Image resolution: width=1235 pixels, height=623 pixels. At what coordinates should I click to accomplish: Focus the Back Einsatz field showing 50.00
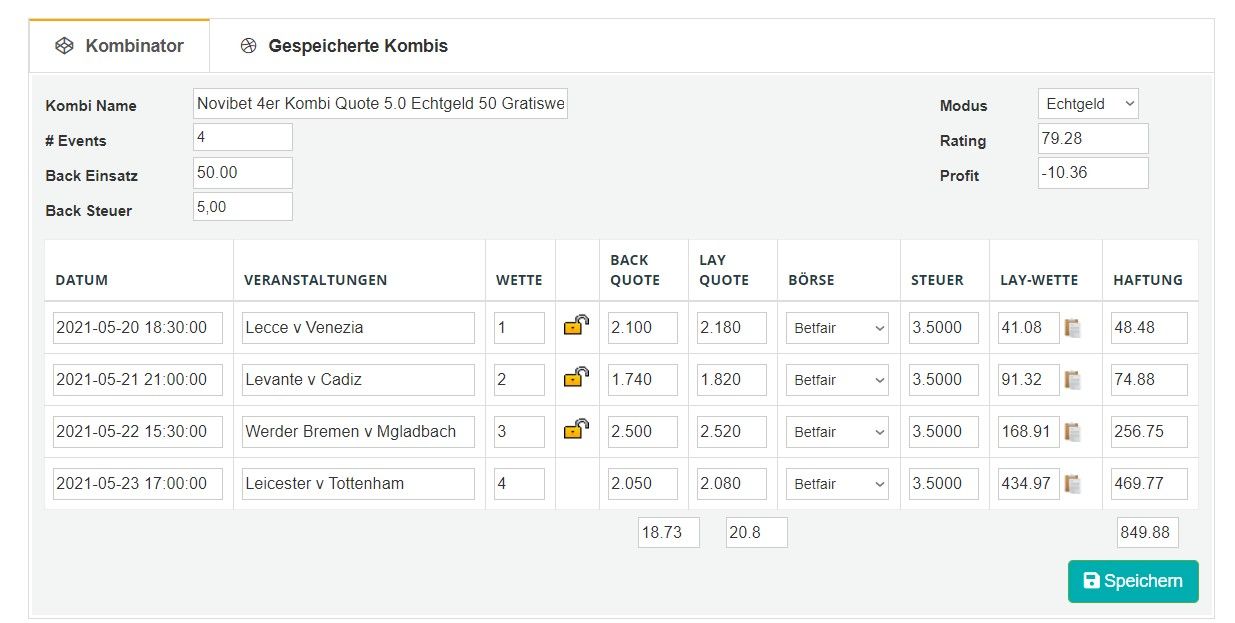[243, 173]
